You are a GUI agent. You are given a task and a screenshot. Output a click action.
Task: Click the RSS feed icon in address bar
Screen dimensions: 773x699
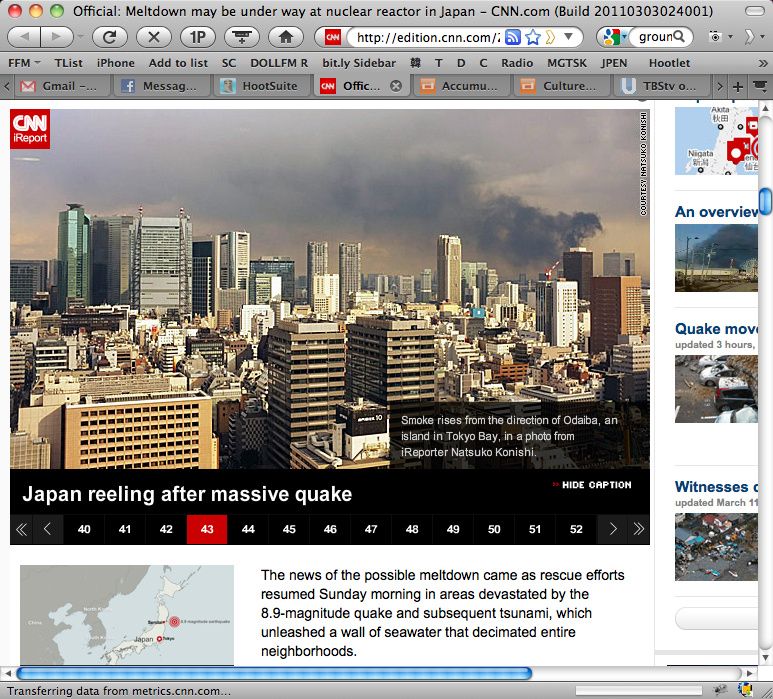(513, 37)
